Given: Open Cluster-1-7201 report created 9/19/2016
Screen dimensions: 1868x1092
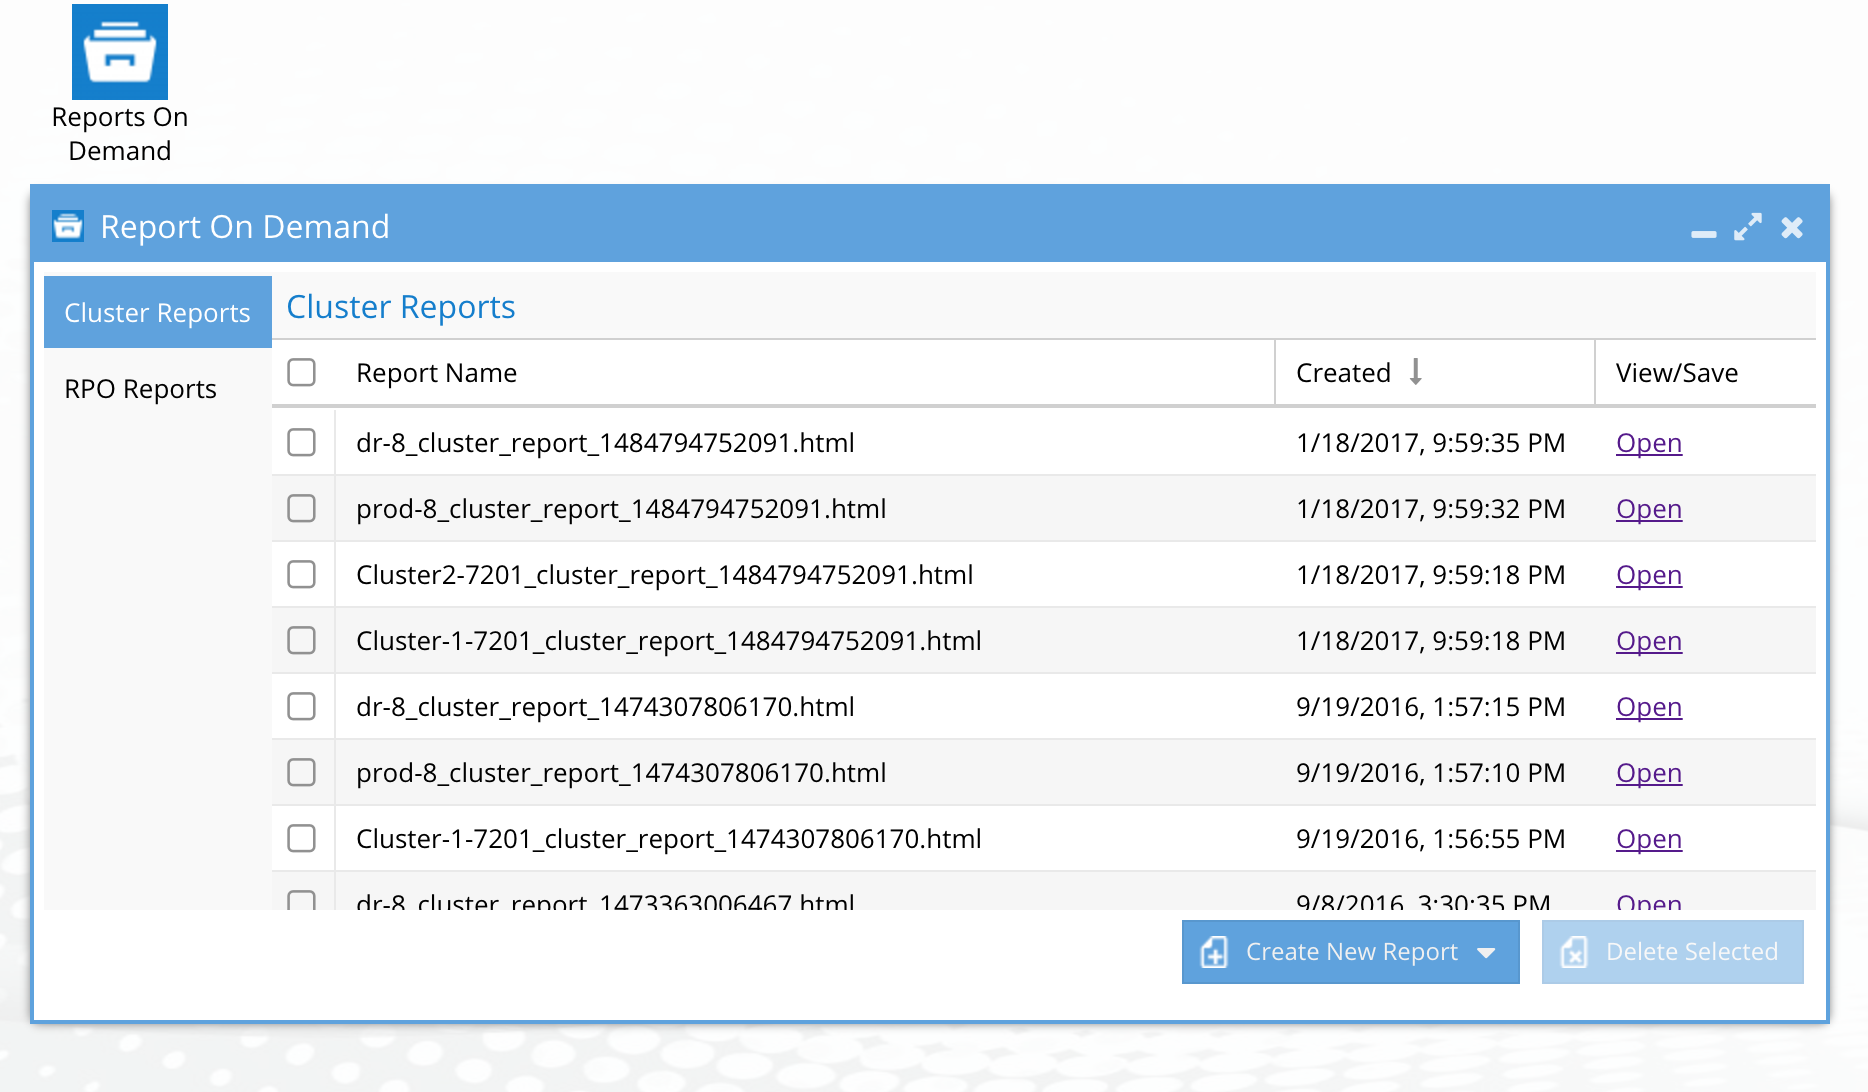Looking at the screenshot, I should pyautogui.click(x=1648, y=839).
